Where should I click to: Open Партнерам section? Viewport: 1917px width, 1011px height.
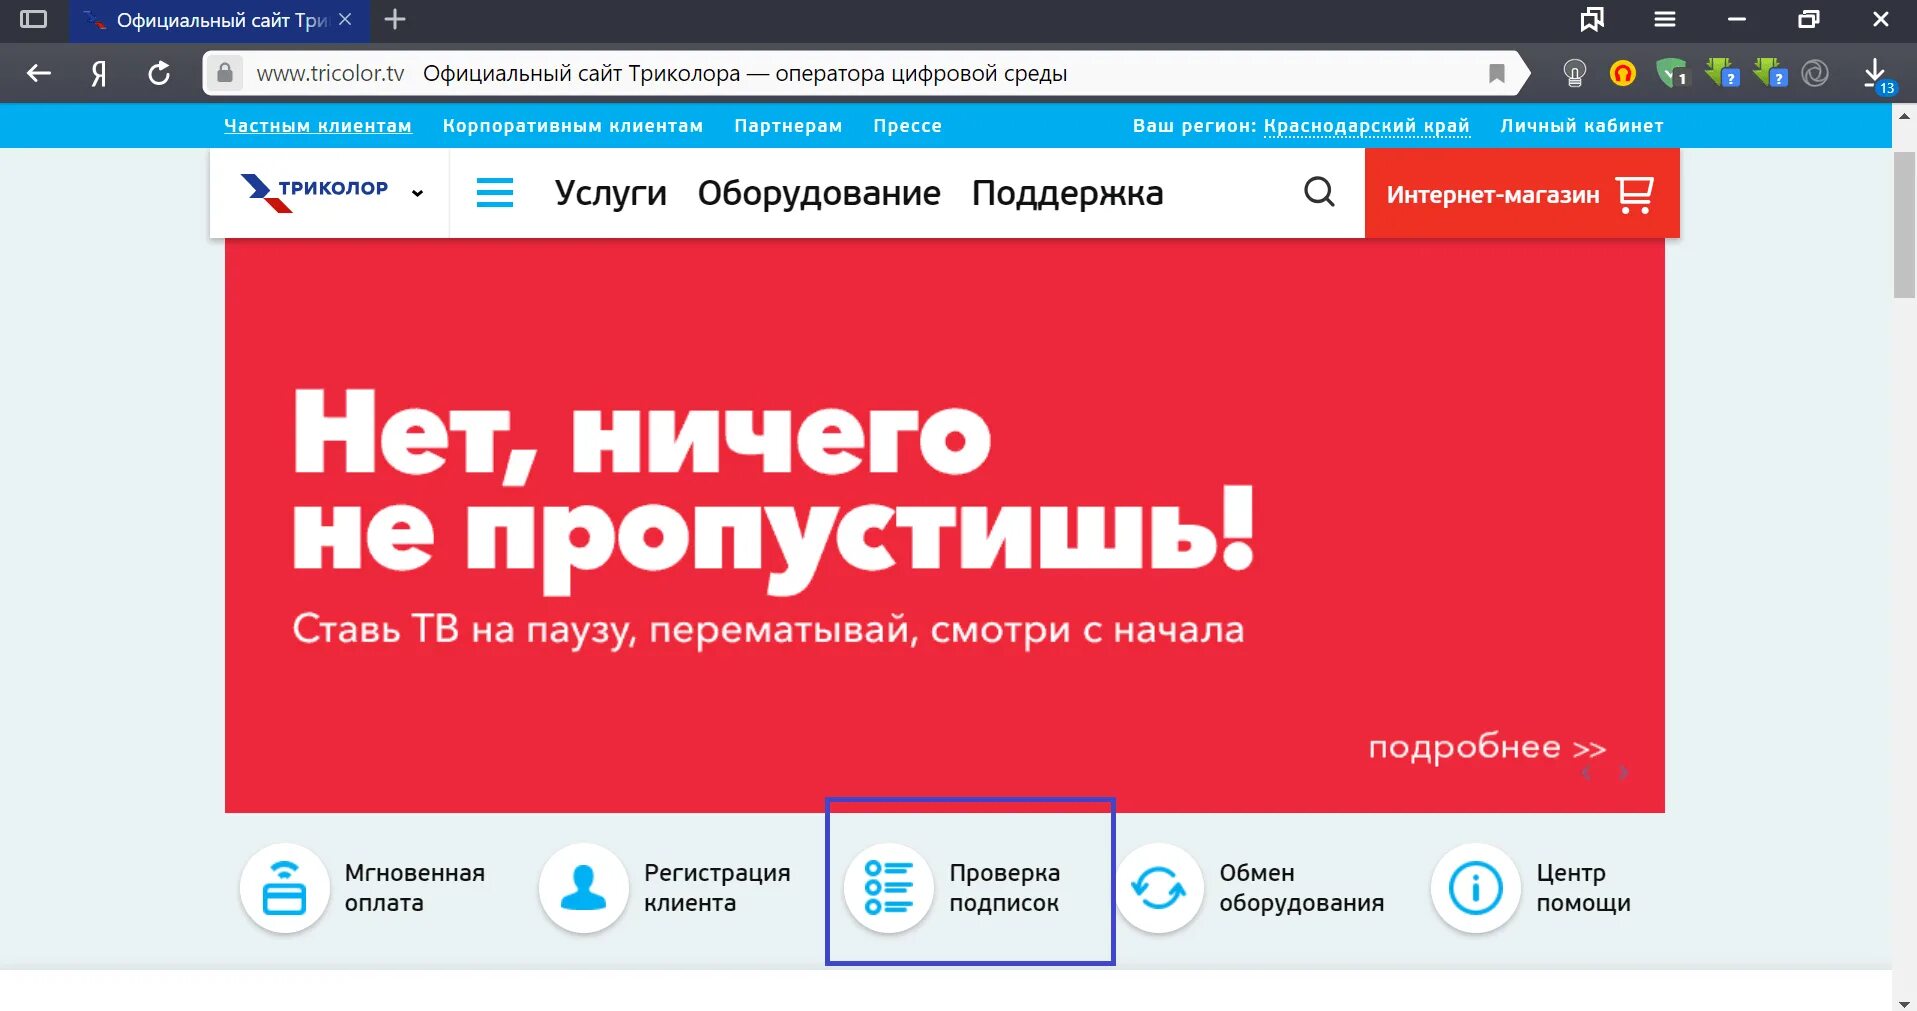tap(788, 126)
